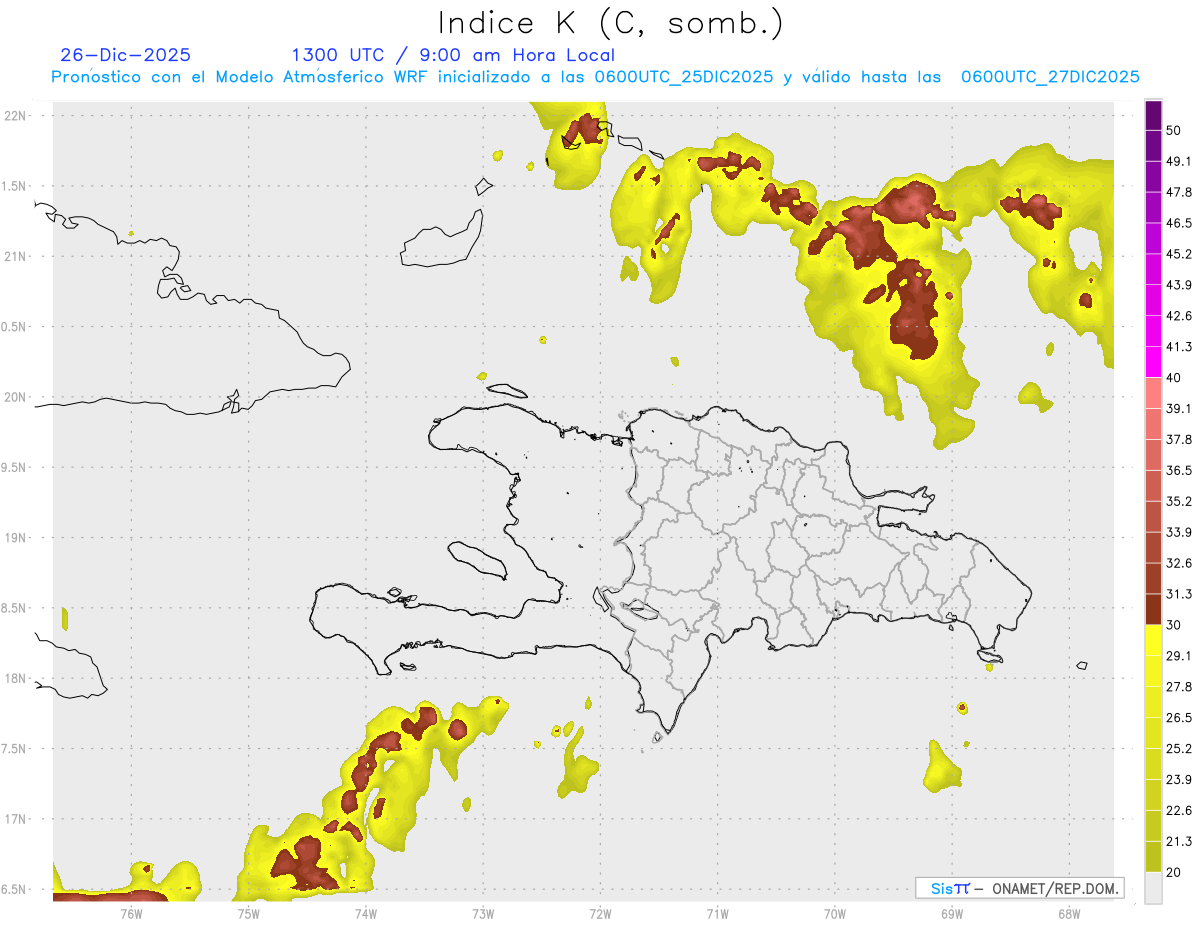
Task: Pick the dark brown swatch between 30 and 31.3
Action: 1154,609
